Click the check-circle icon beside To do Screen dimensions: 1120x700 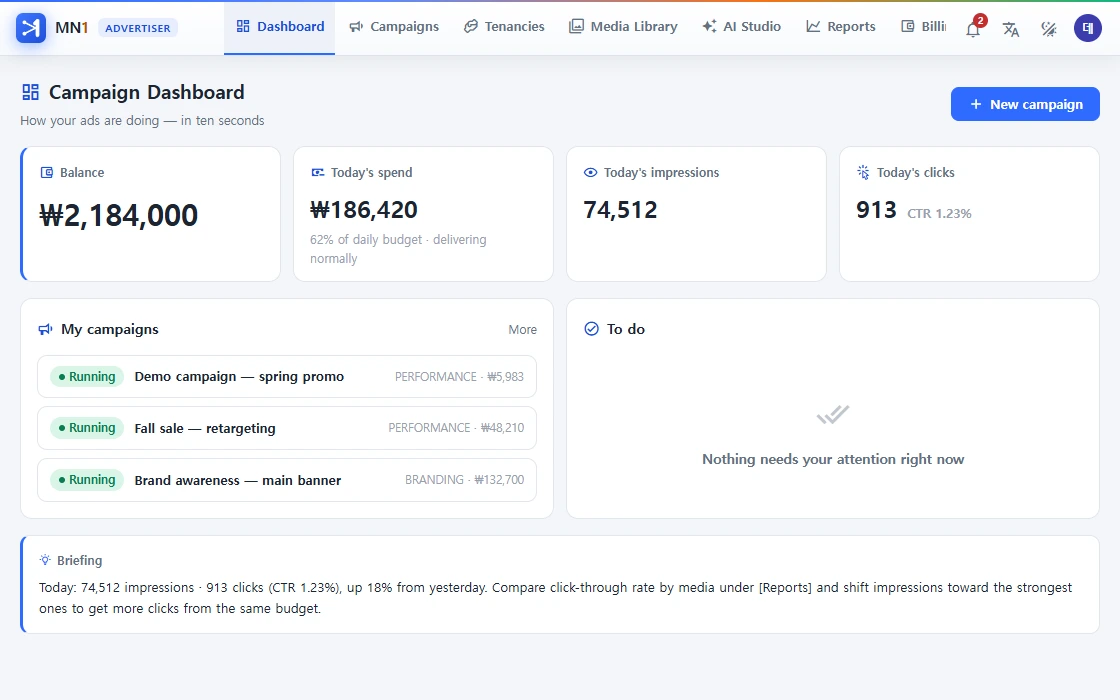(591, 329)
